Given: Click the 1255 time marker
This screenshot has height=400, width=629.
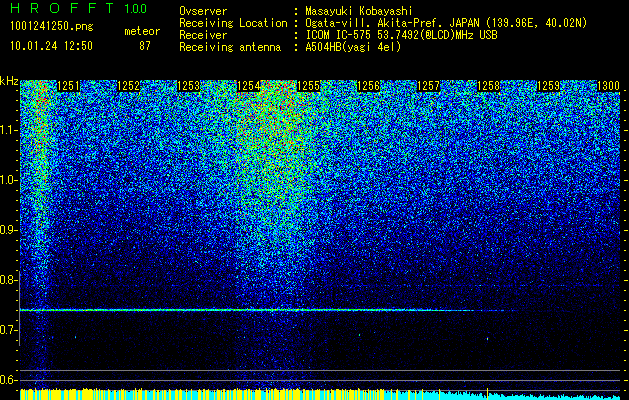Looking at the screenshot, I should click(308, 86).
